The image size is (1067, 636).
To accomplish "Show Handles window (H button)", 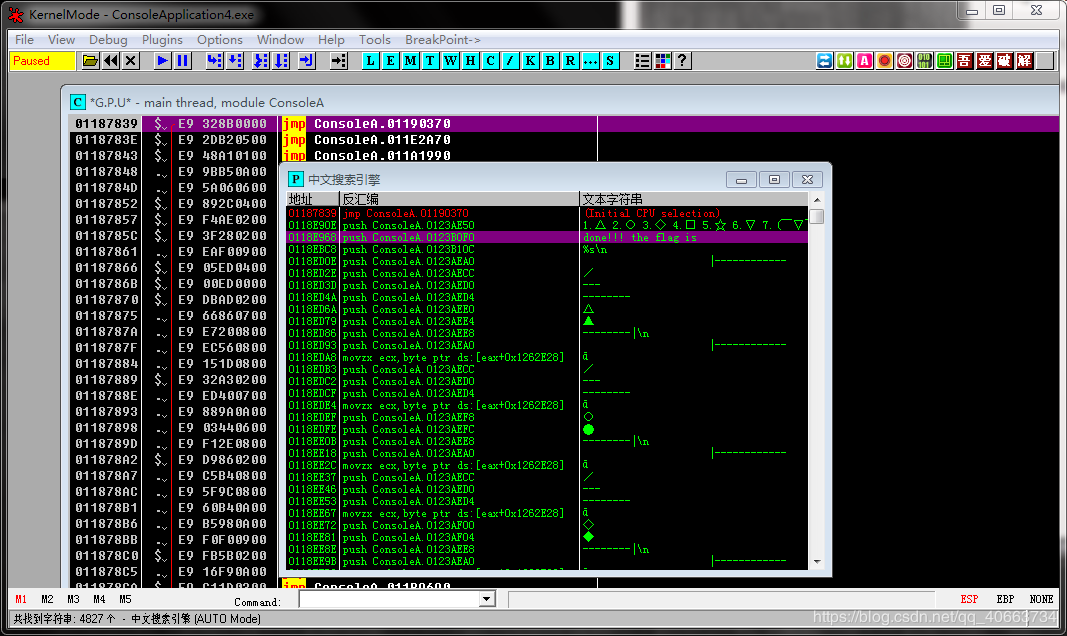I will click(470, 61).
